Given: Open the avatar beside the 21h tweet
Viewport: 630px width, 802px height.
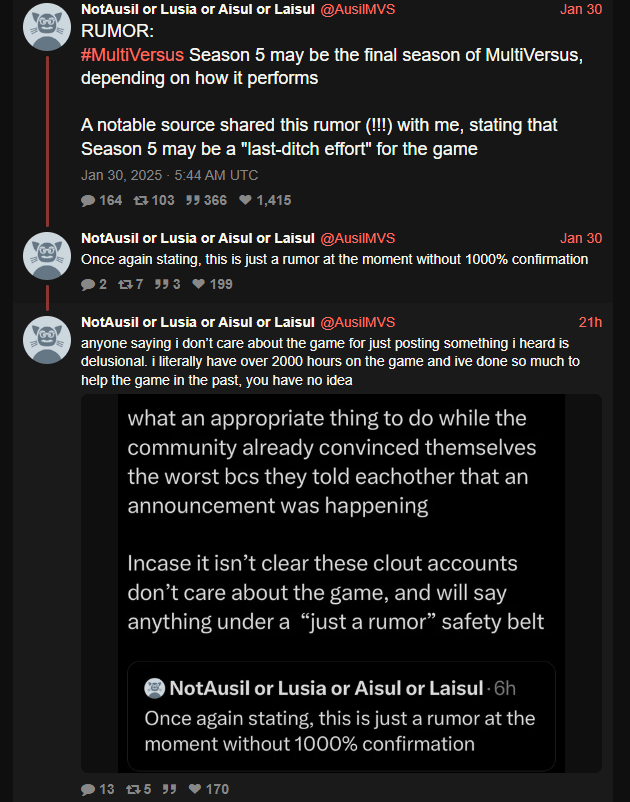Looking at the screenshot, I should [45, 341].
